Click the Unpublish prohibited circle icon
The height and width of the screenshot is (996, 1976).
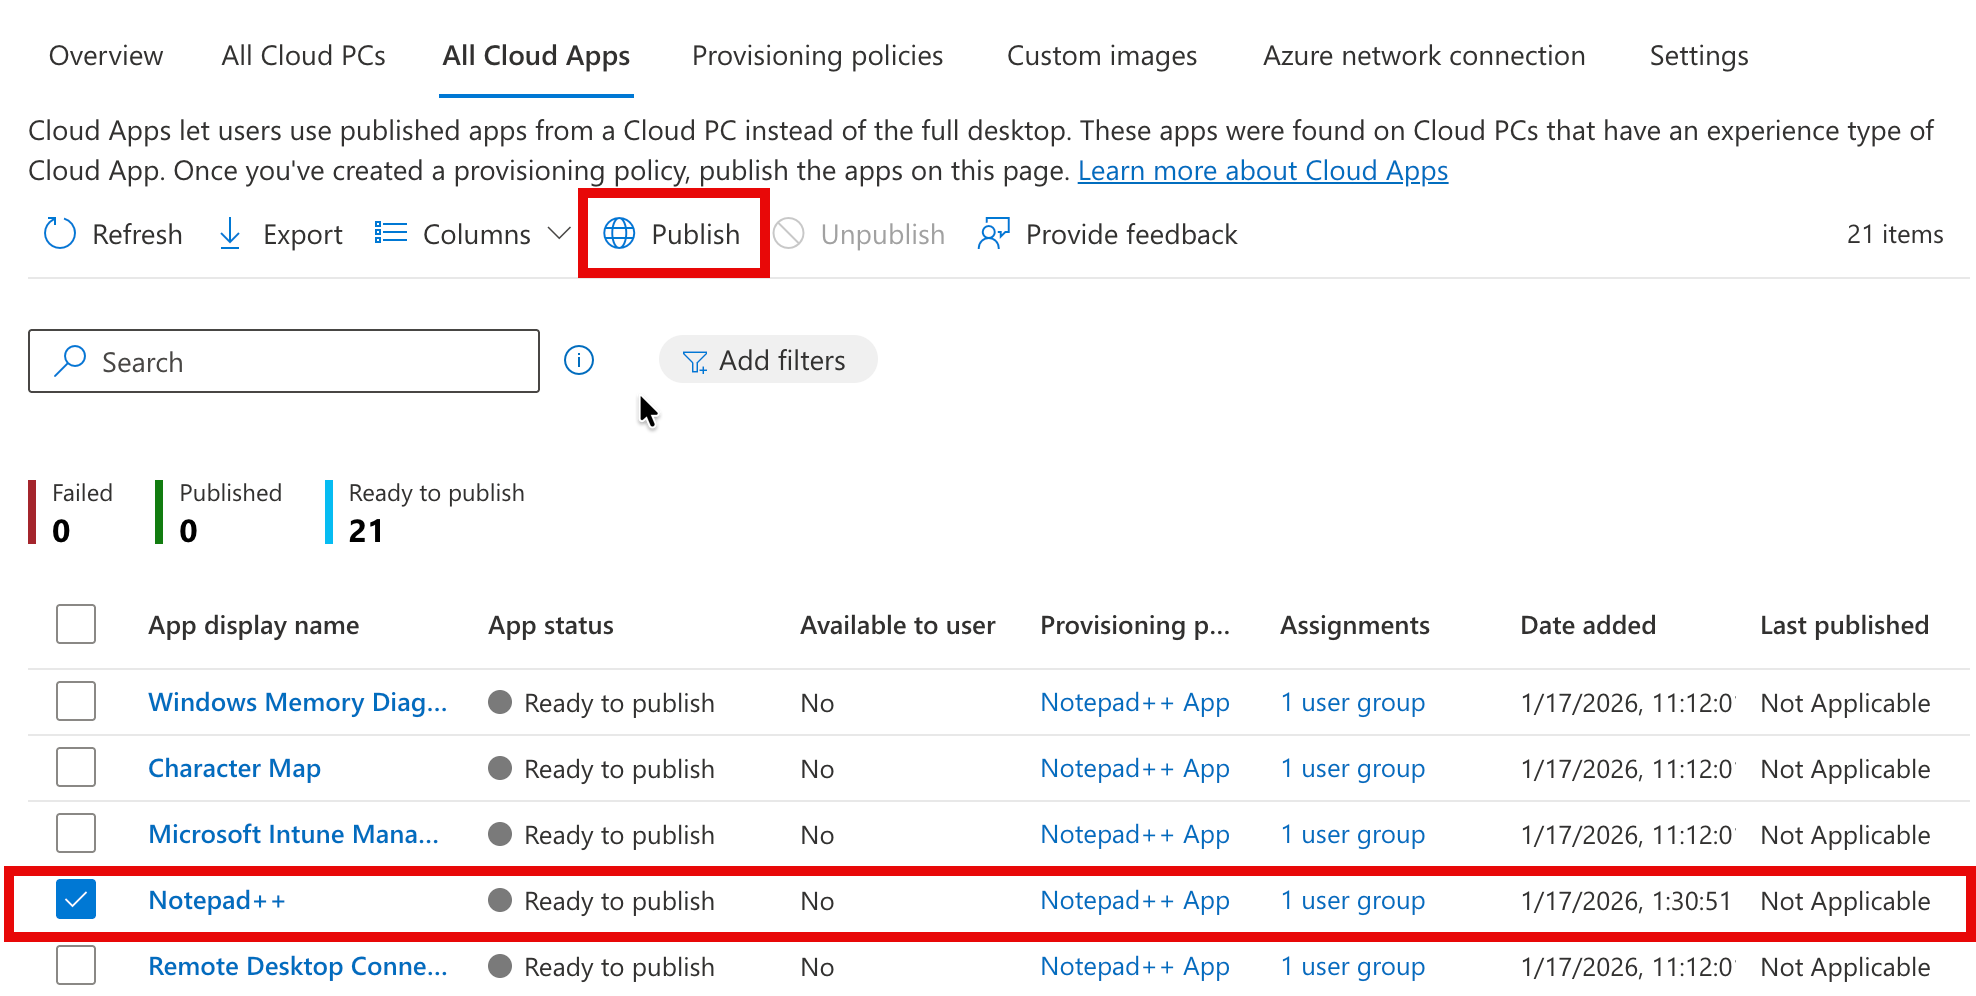tap(789, 234)
